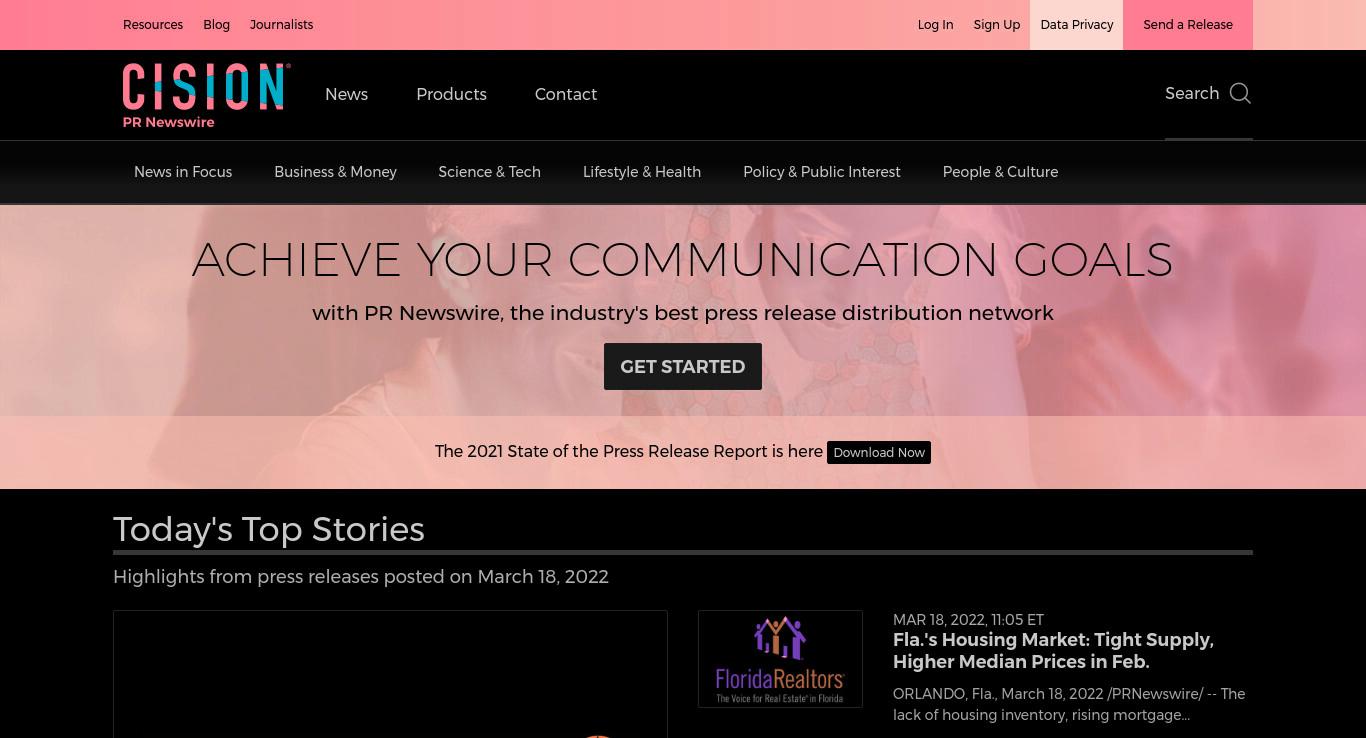
Task: Select Policy & Public Interest category
Action: [822, 172]
